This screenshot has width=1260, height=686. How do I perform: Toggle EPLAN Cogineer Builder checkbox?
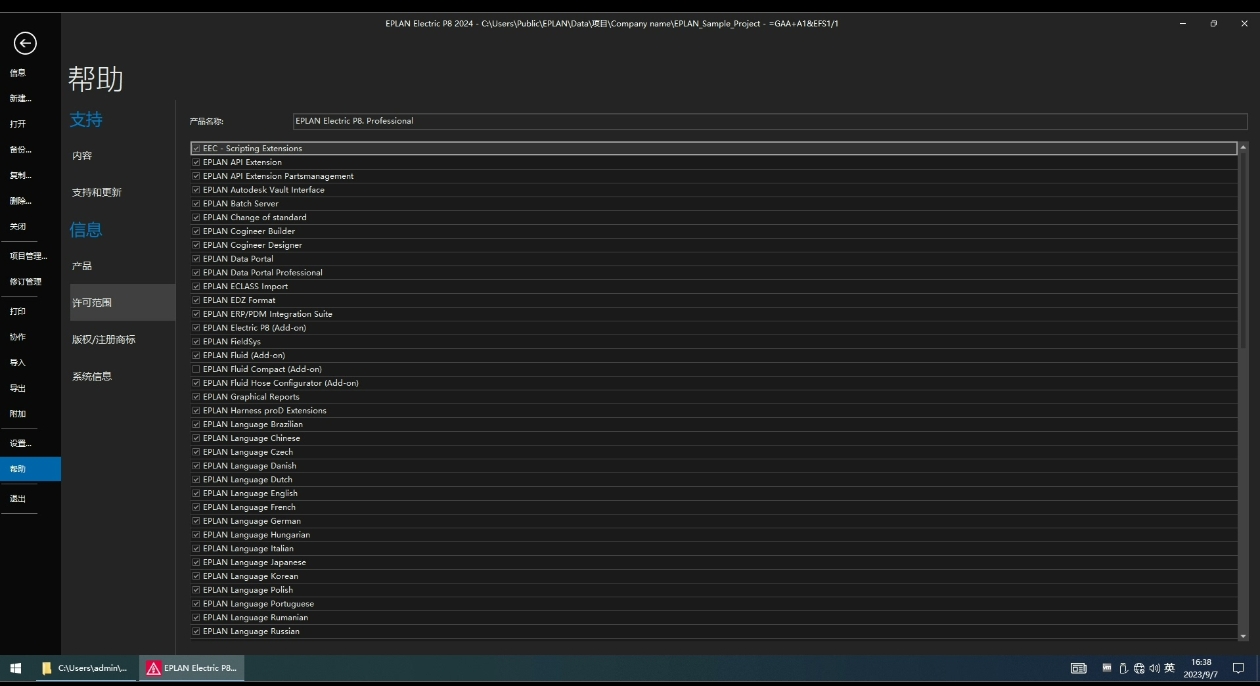point(196,231)
